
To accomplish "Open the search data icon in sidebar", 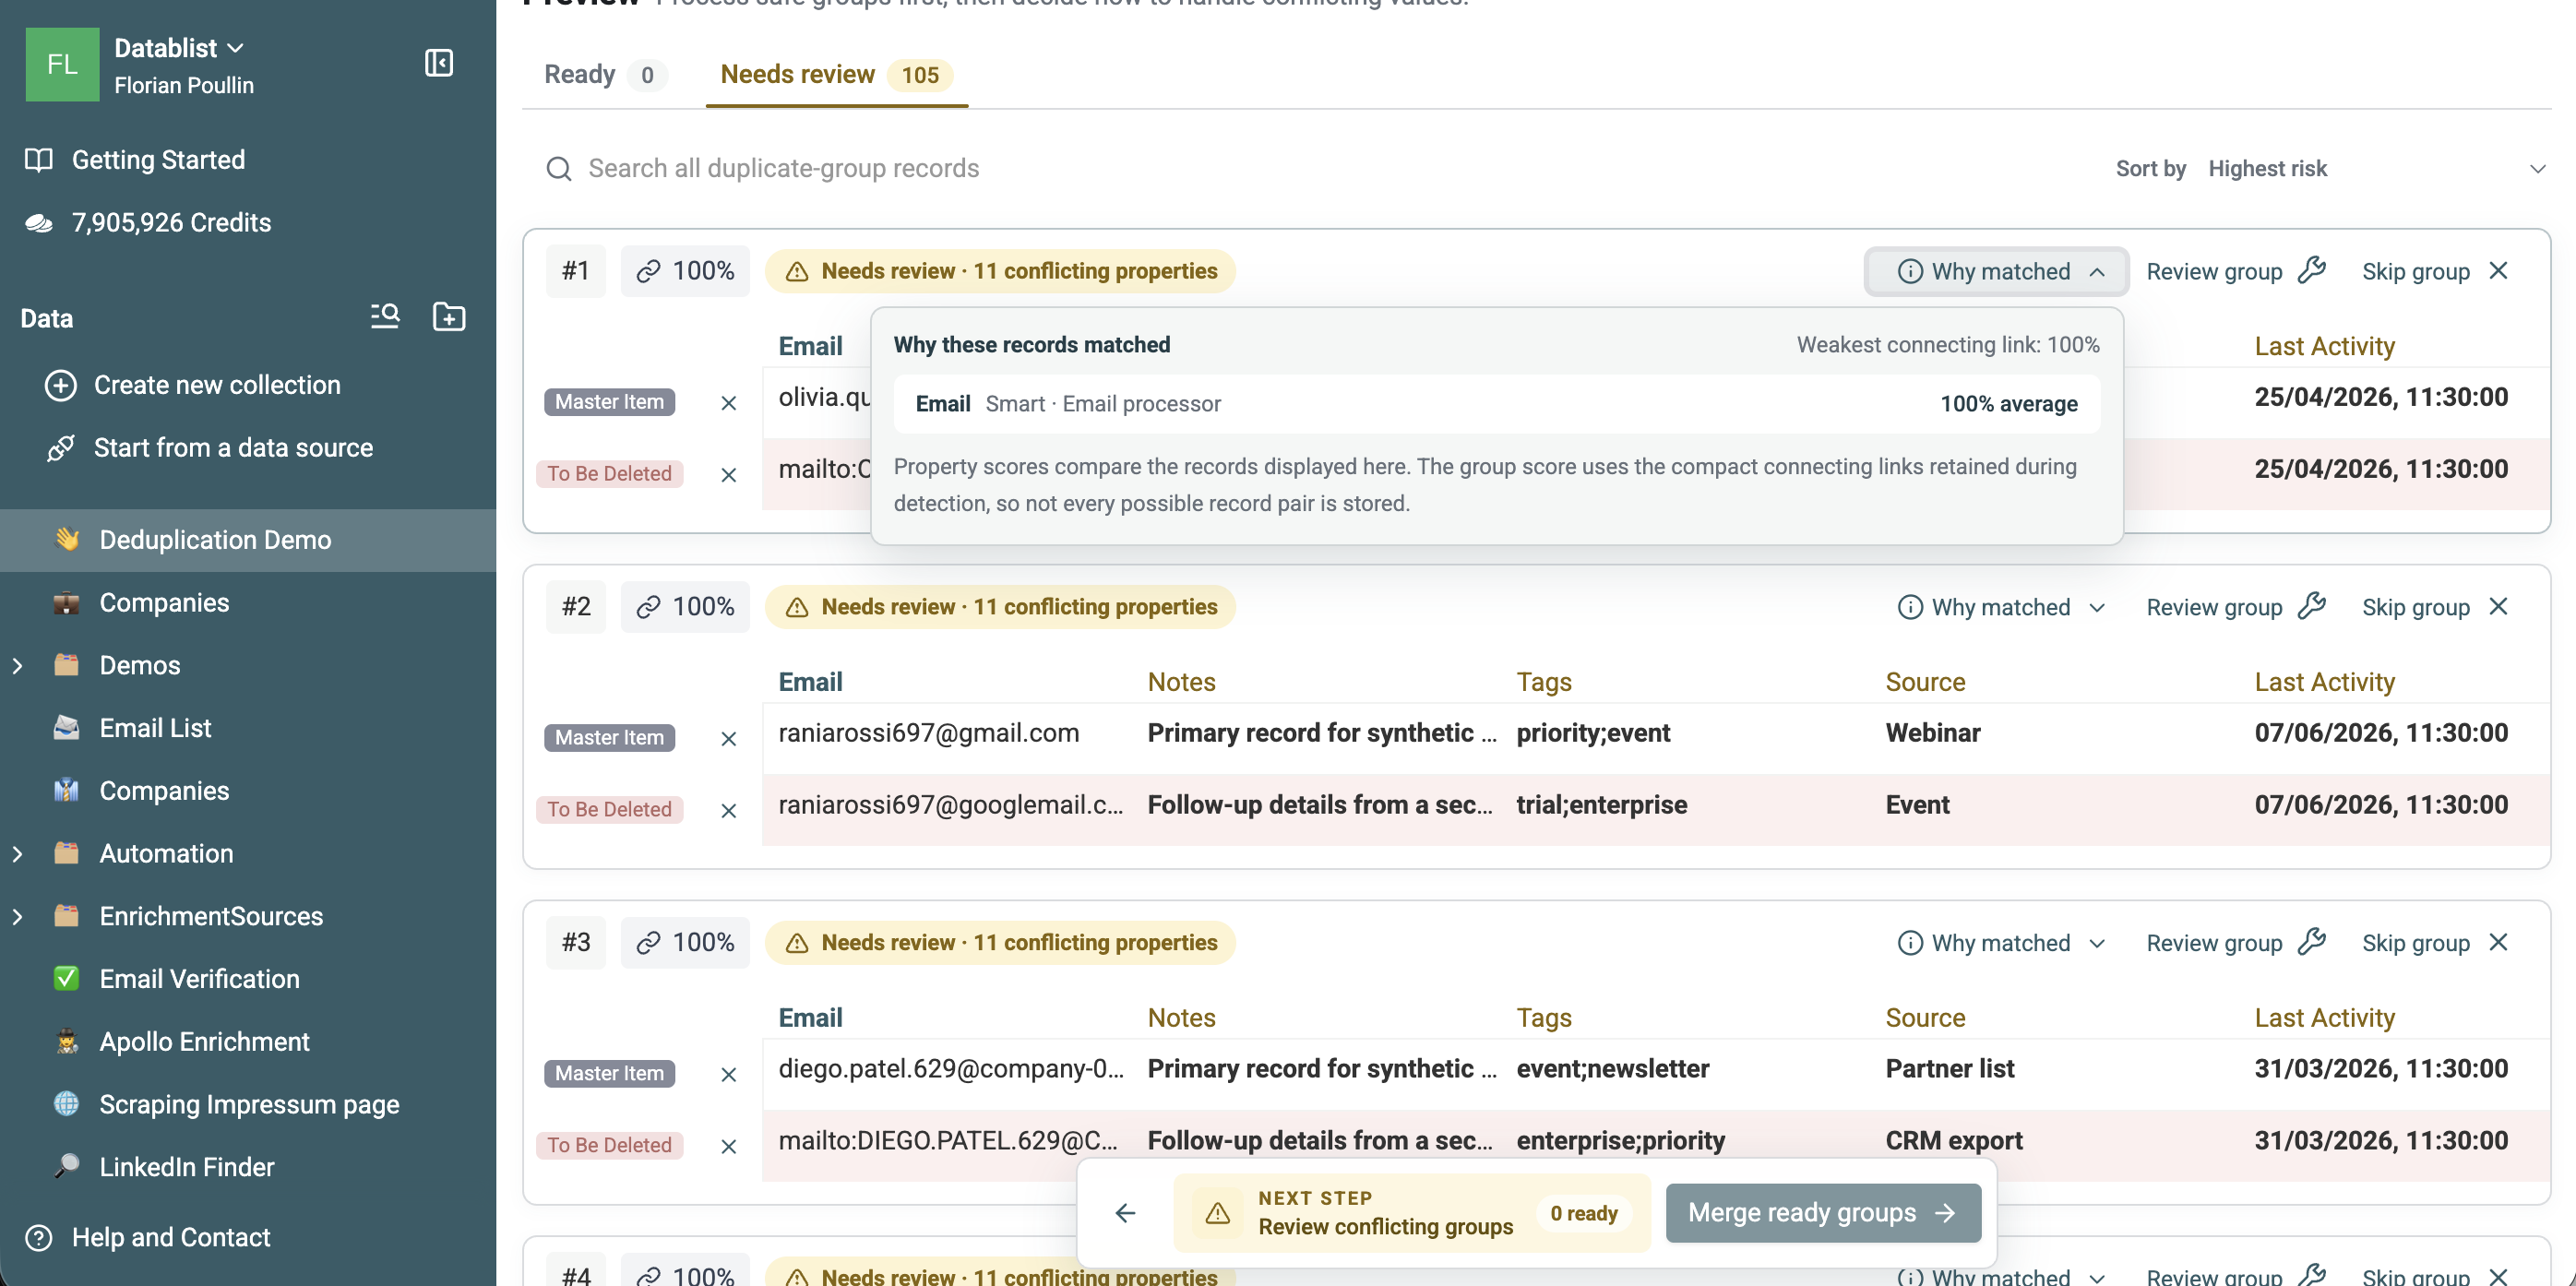I will 385,317.
